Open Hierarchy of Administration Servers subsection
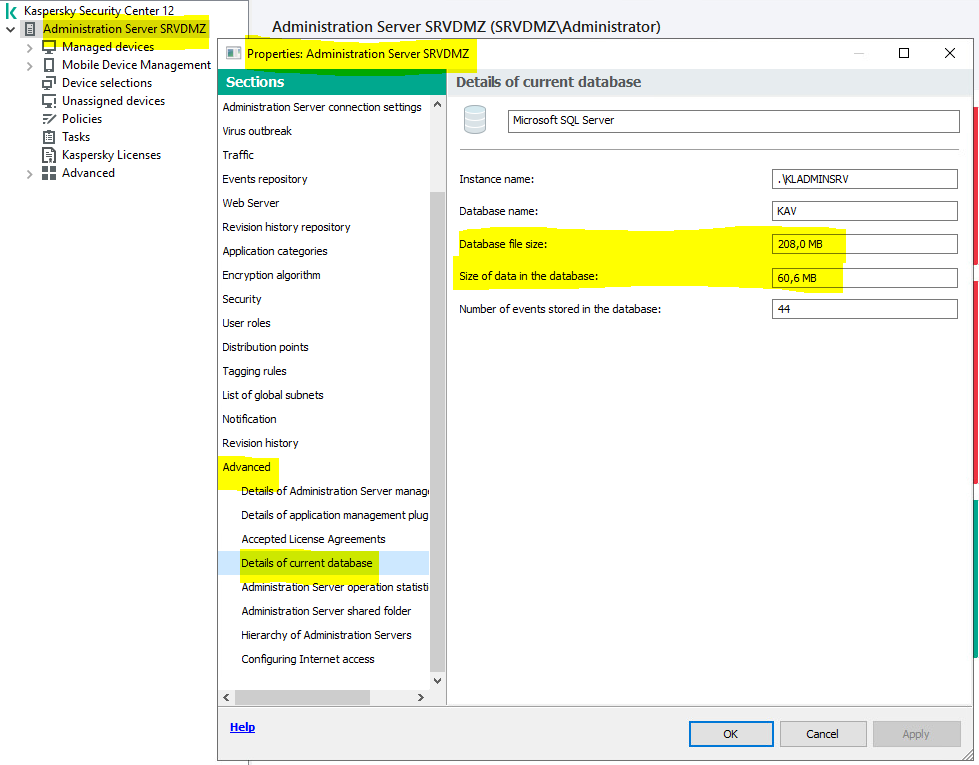Screen dimensions: 979x765 tap(326, 635)
